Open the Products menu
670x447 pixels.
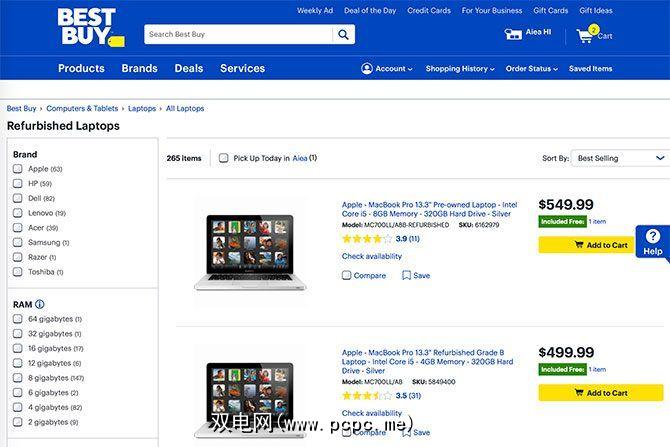[81, 69]
